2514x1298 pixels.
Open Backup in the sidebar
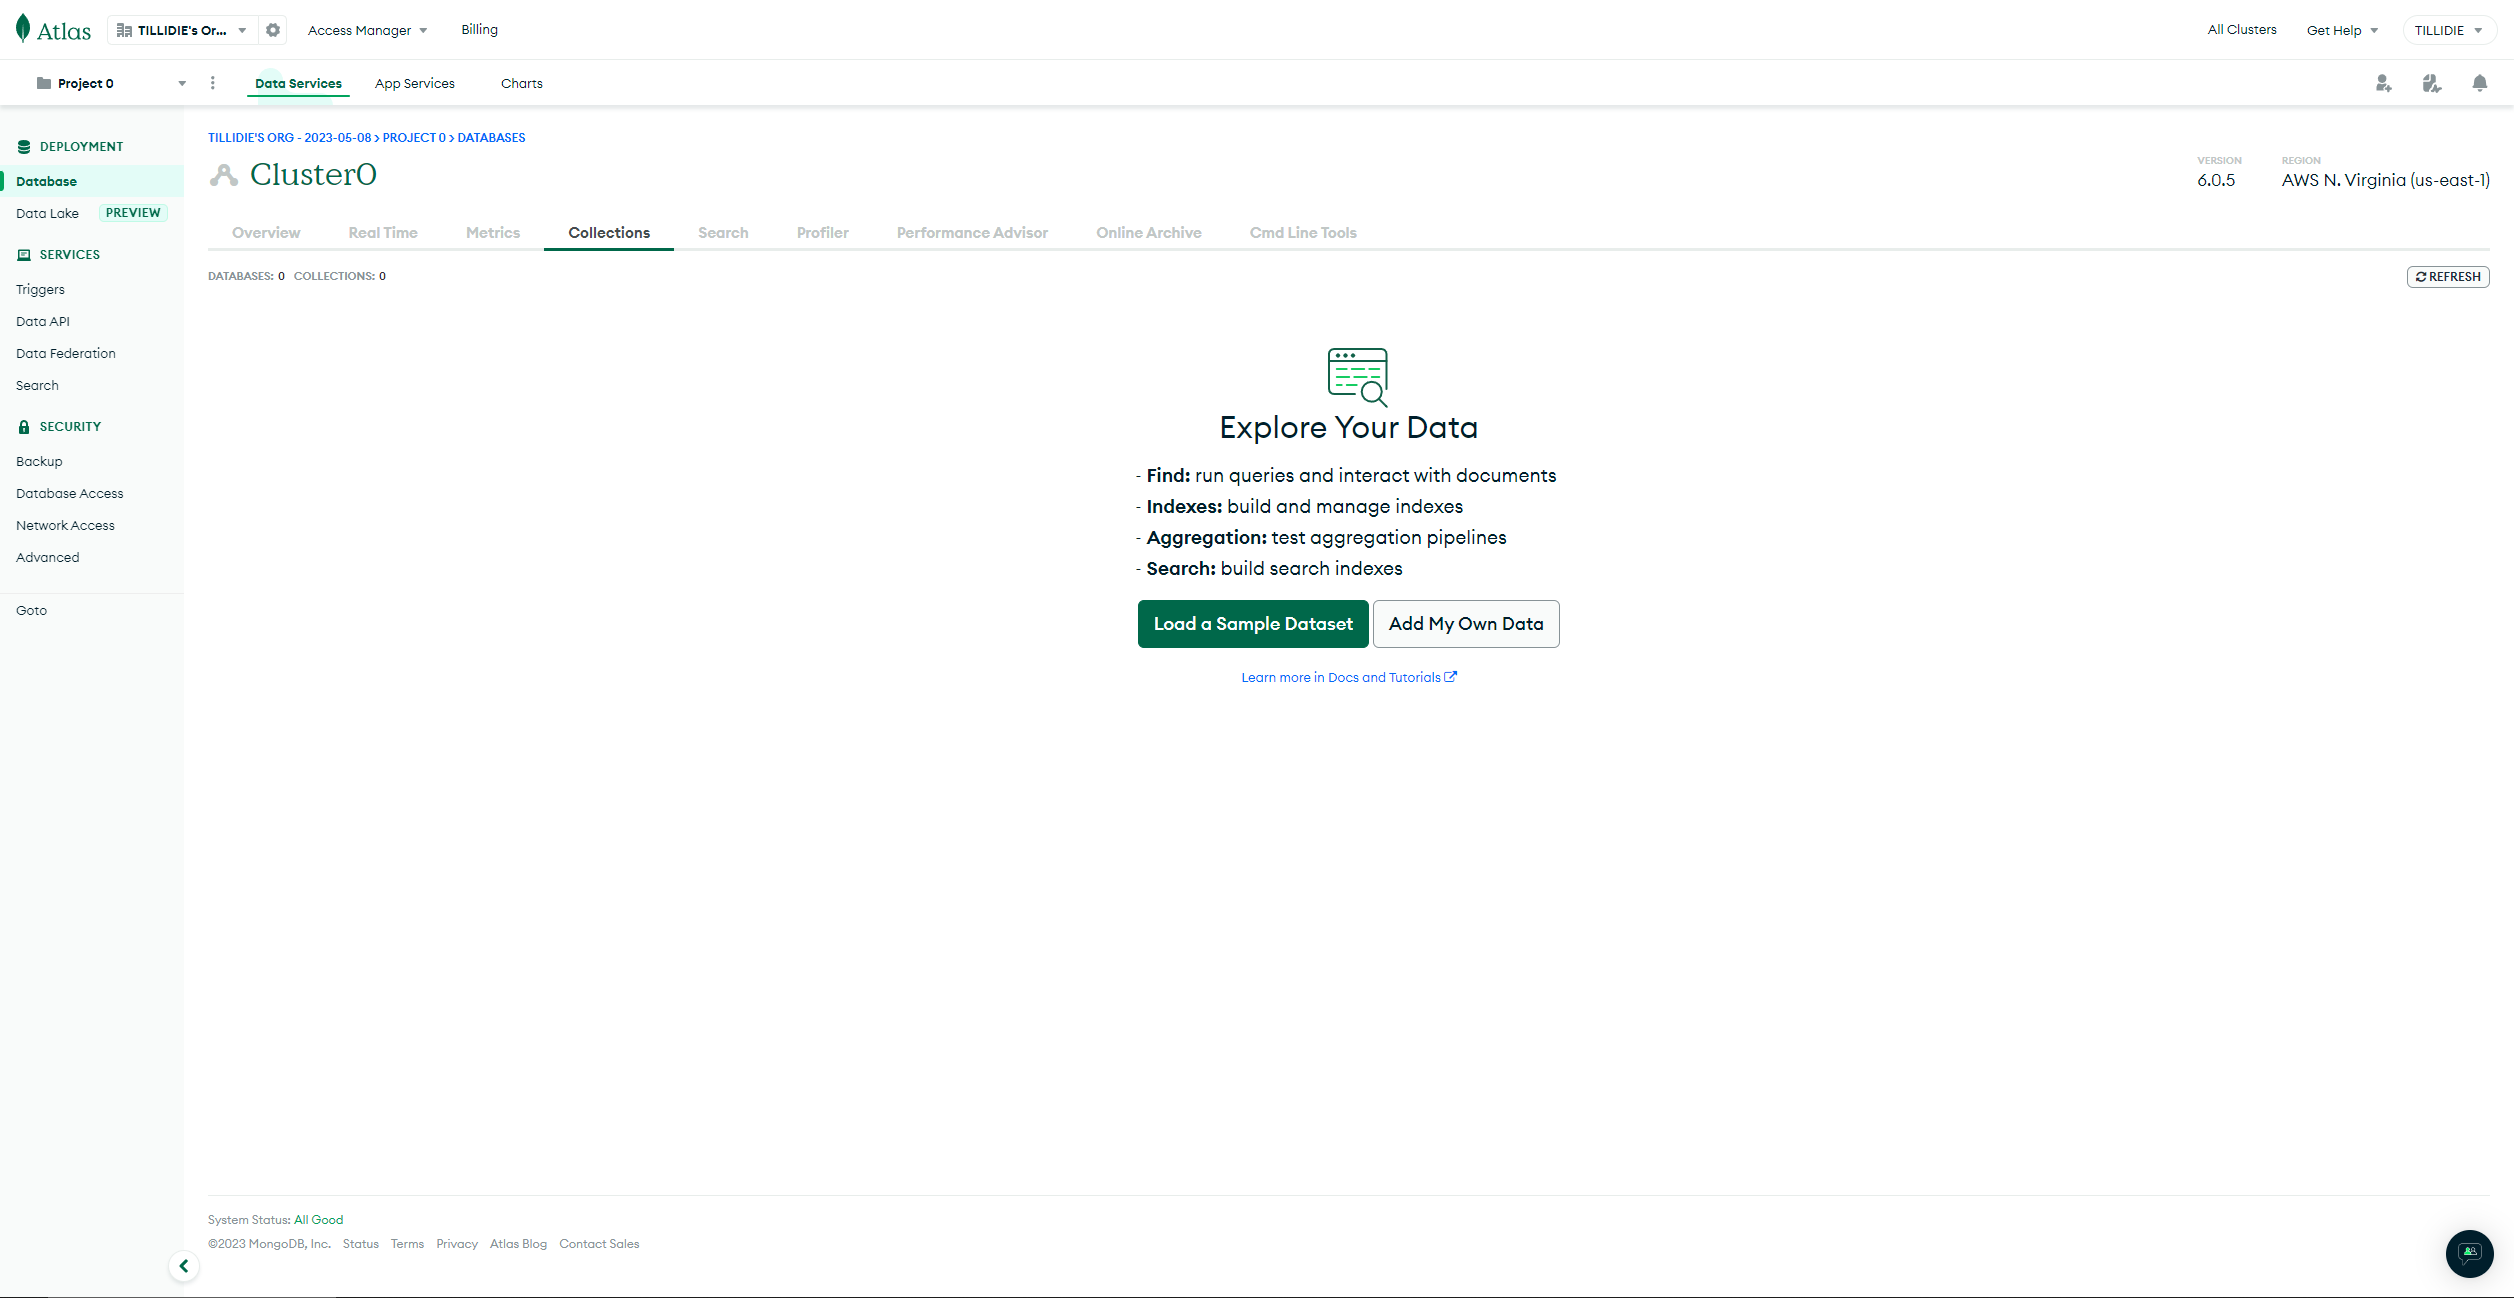[x=39, y=461]
